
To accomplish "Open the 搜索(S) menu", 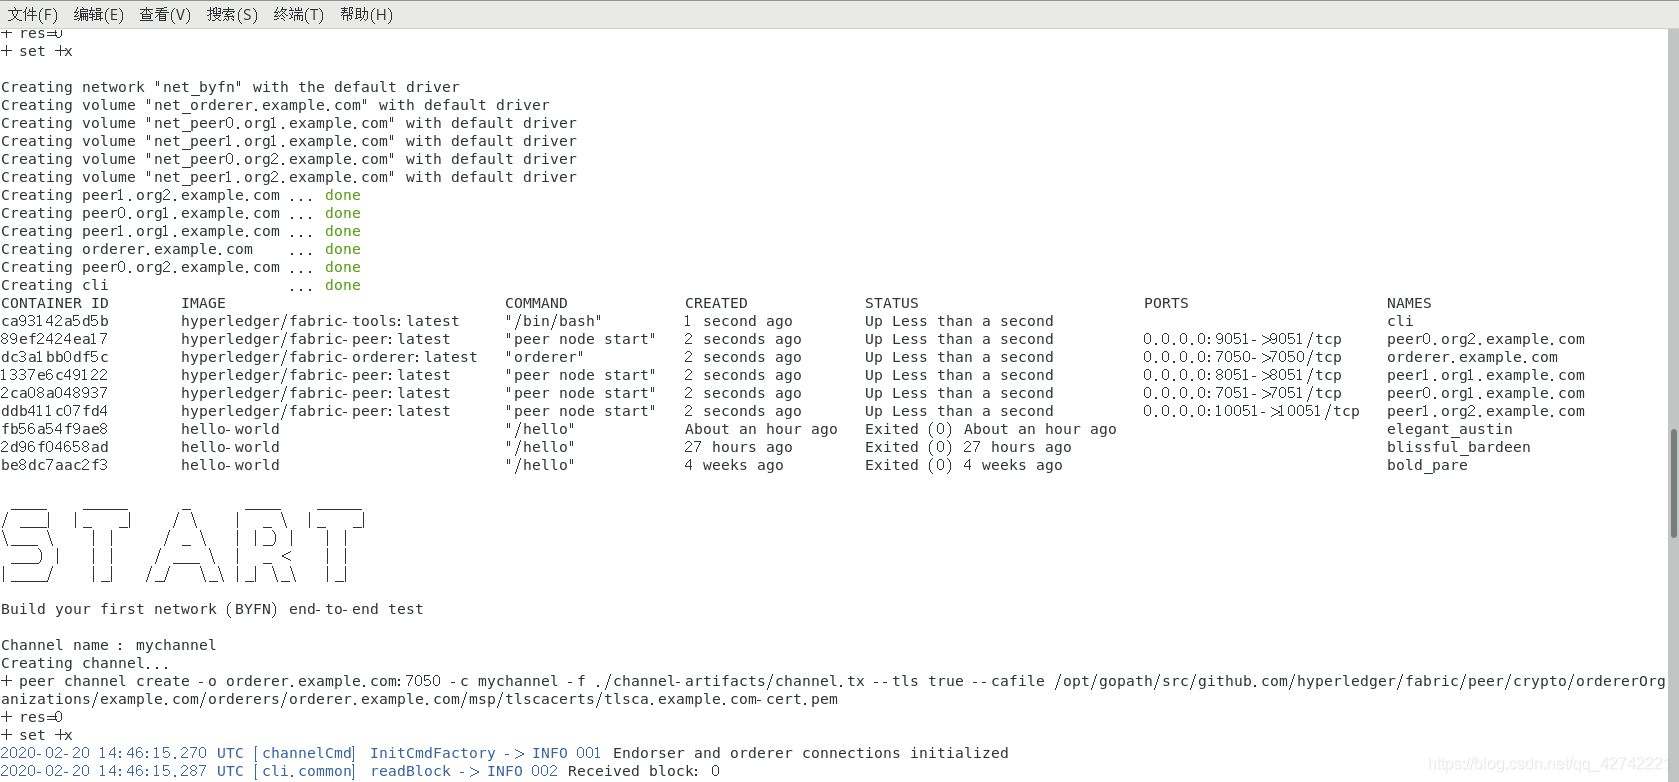I will click(232, 14).
